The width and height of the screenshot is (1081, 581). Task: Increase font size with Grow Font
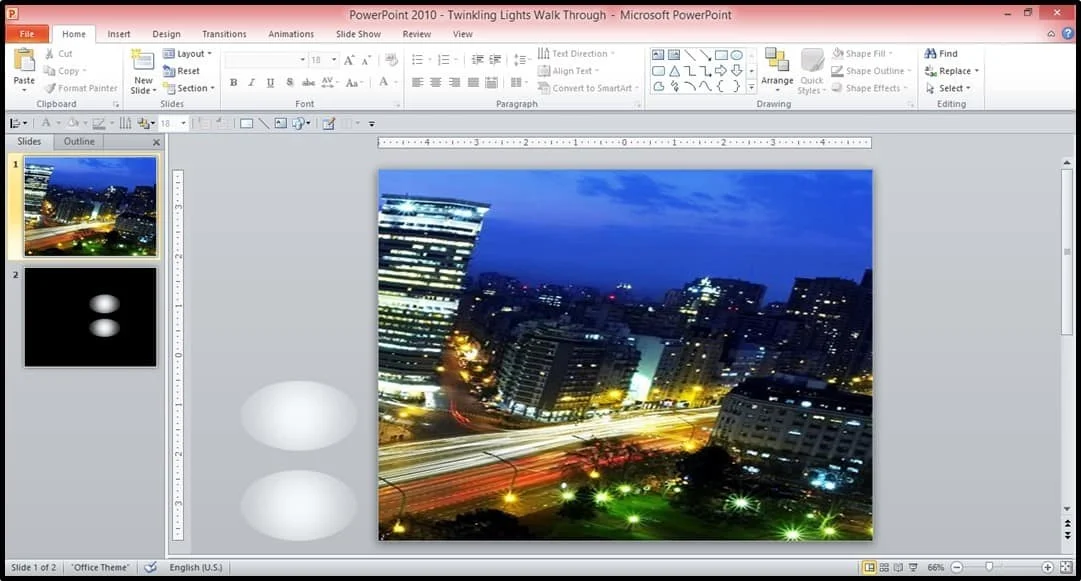349,60
